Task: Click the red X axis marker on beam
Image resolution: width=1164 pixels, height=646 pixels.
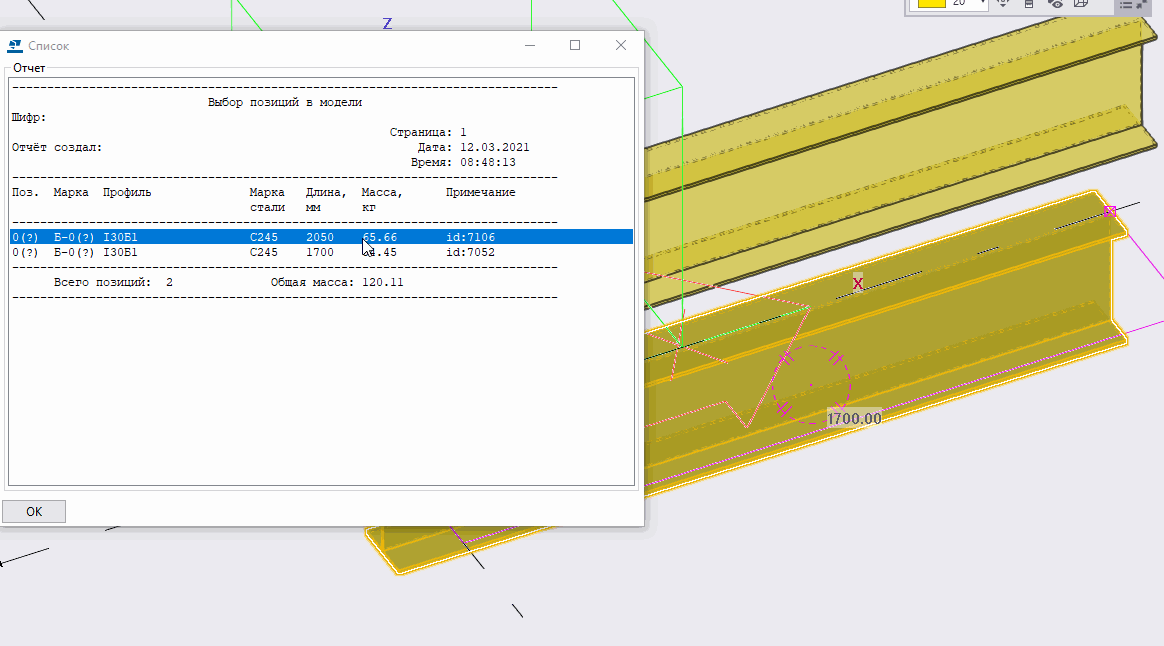Action: (x=857, y=284)
